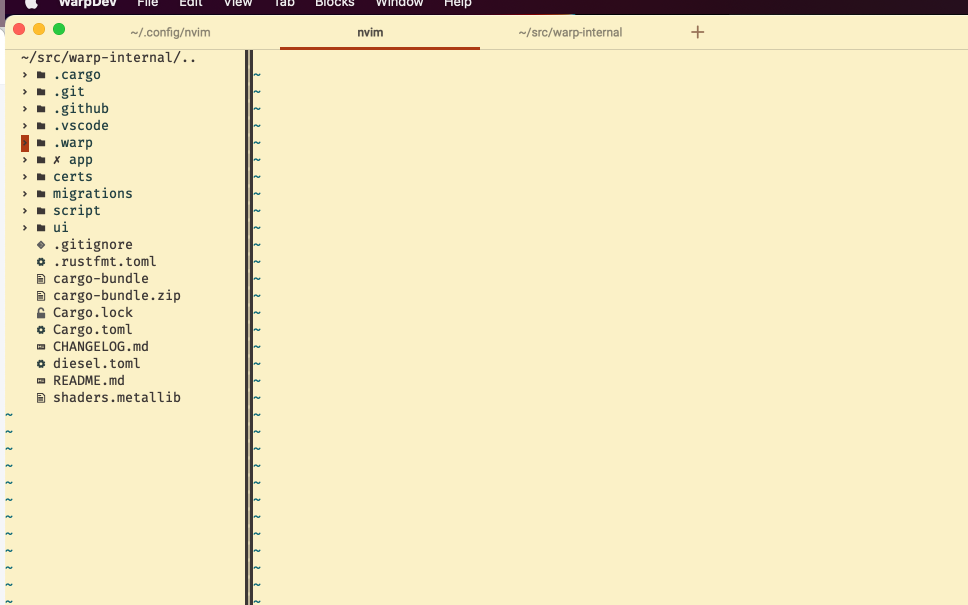Expand the .cargo folder
The width and height of the screenshot is (968, 605).
(x=24, y=74)
